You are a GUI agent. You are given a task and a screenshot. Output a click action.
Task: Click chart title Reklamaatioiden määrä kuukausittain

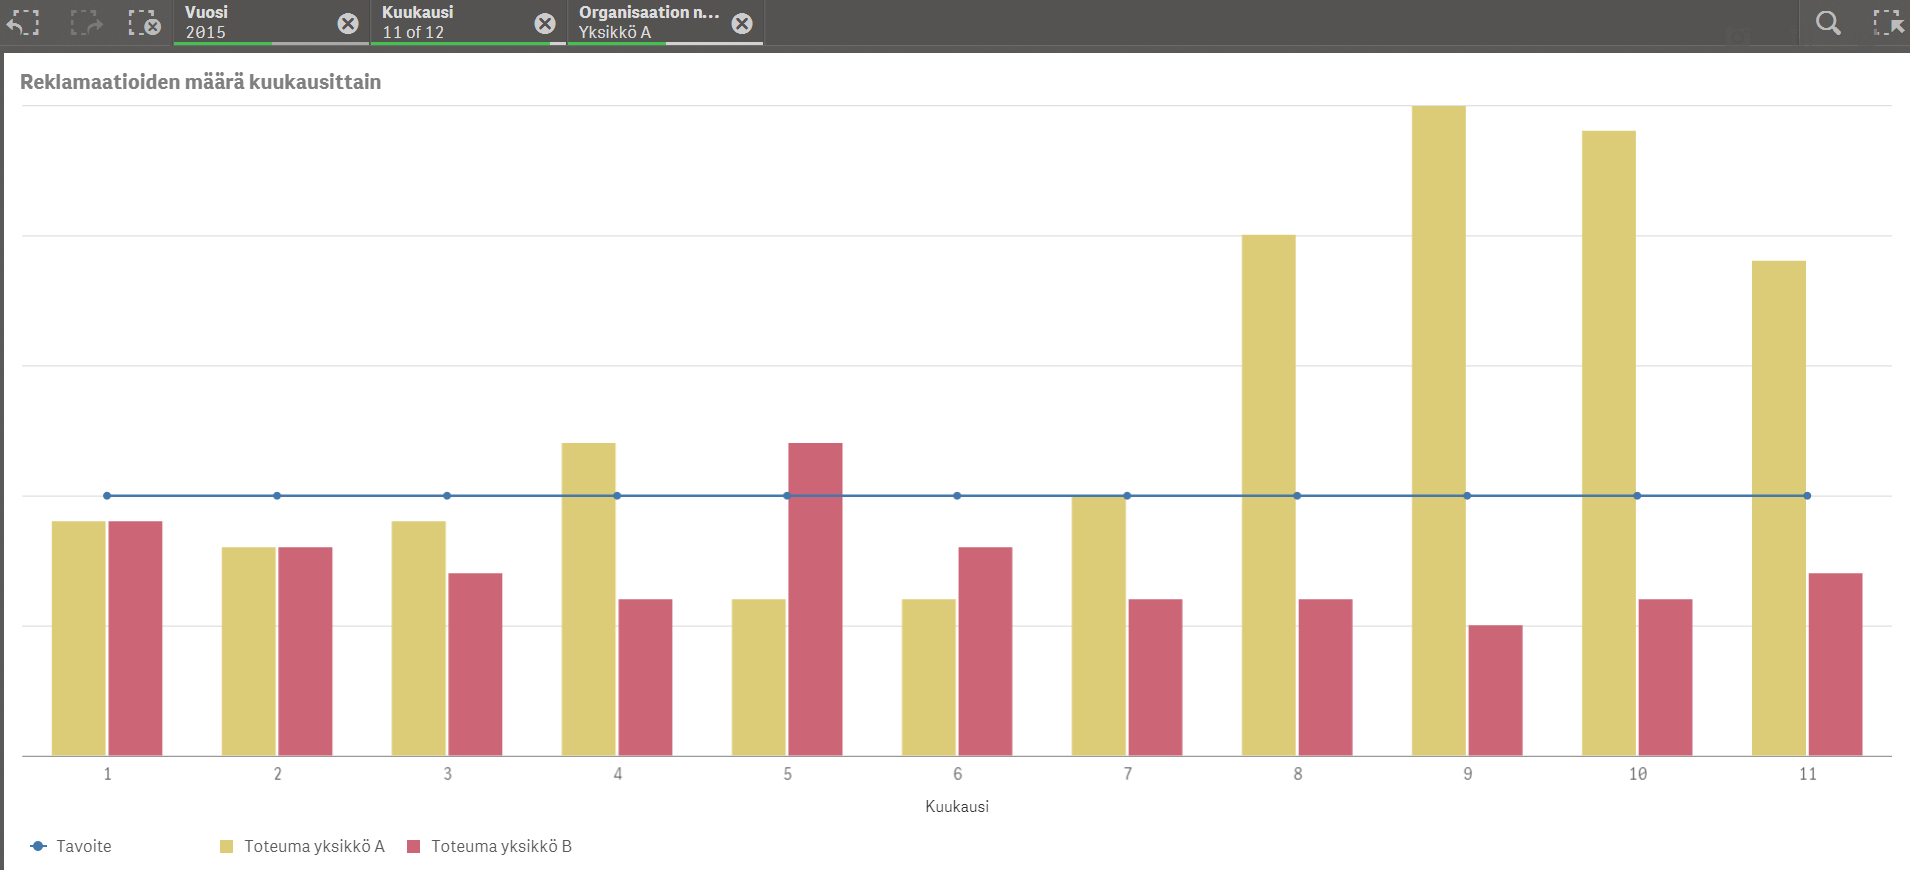[x=200, y=82]
